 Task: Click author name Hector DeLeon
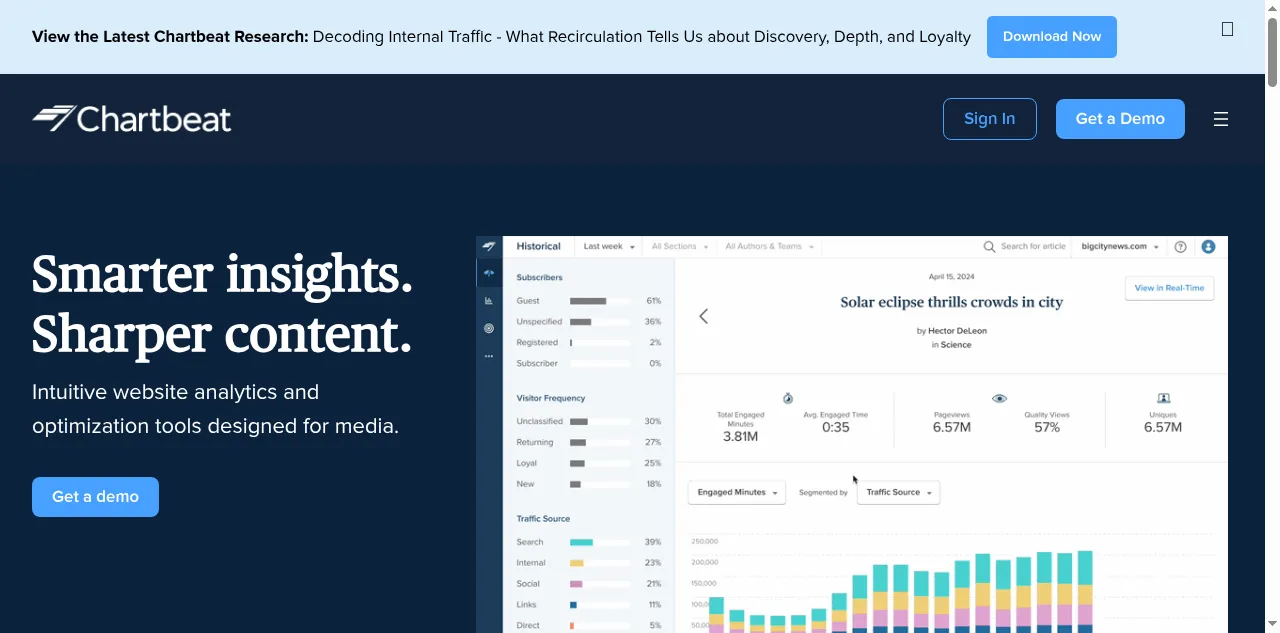957,330
